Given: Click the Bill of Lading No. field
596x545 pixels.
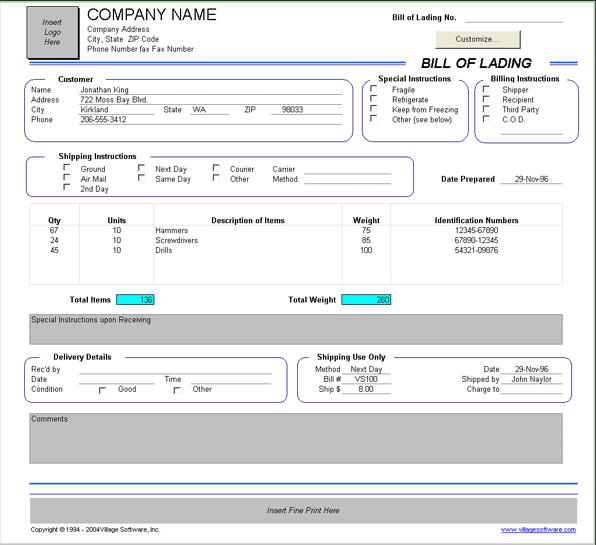Looking at the screenshot, I should tap(514, 18).
